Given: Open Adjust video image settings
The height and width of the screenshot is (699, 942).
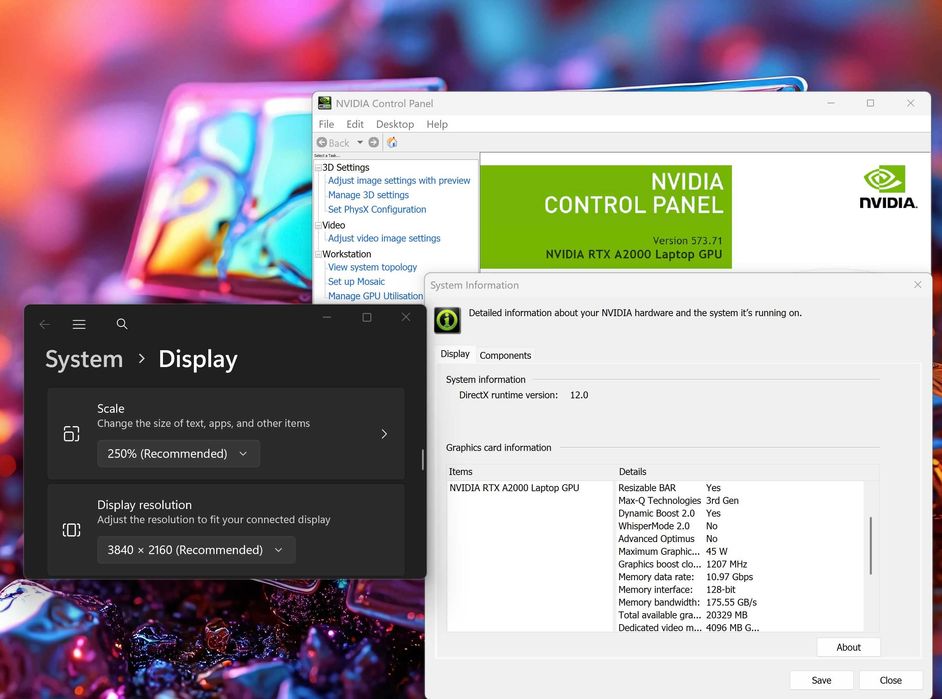Looking at the screenshot, I should click(x=384, y=238).
